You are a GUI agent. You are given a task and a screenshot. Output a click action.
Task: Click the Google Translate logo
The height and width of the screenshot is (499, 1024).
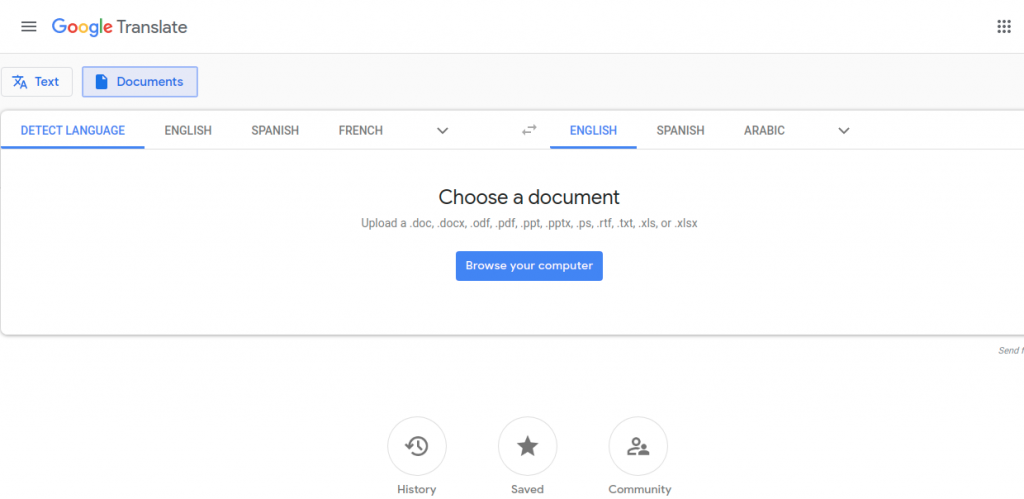(120, 27)
